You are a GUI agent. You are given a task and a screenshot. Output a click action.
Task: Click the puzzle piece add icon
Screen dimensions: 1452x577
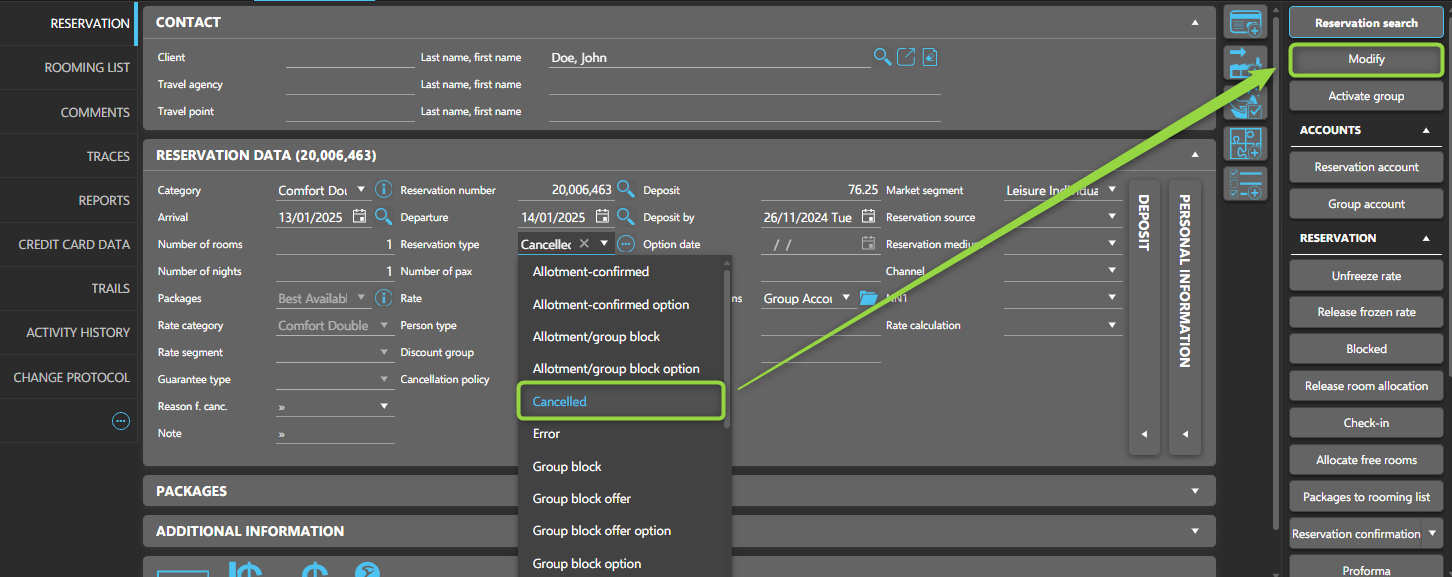click(1245, 143)
